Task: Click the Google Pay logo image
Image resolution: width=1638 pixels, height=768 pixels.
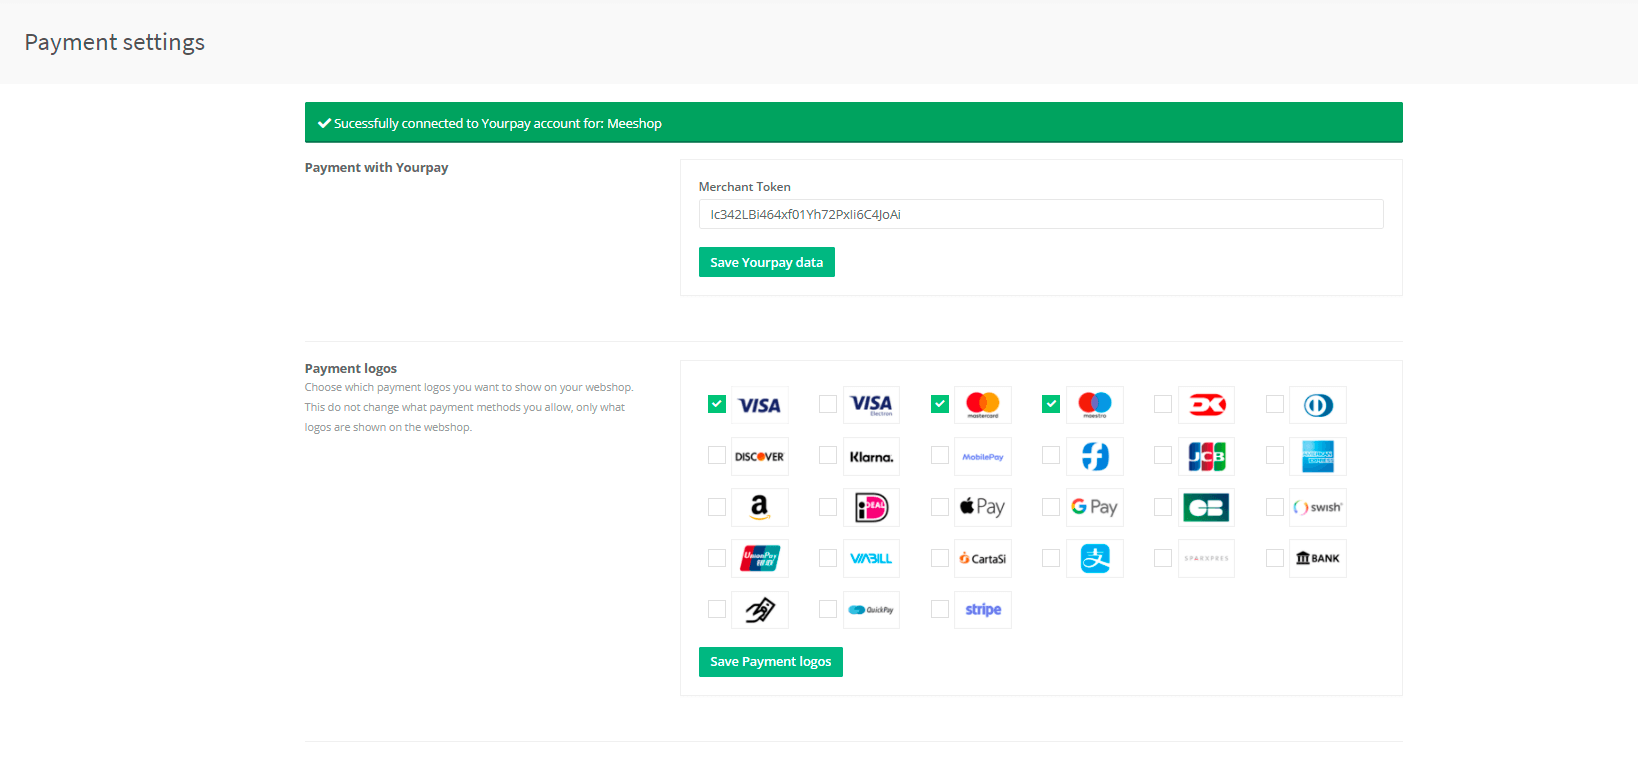Action: pyautogui.click(x=1095, y=507)
